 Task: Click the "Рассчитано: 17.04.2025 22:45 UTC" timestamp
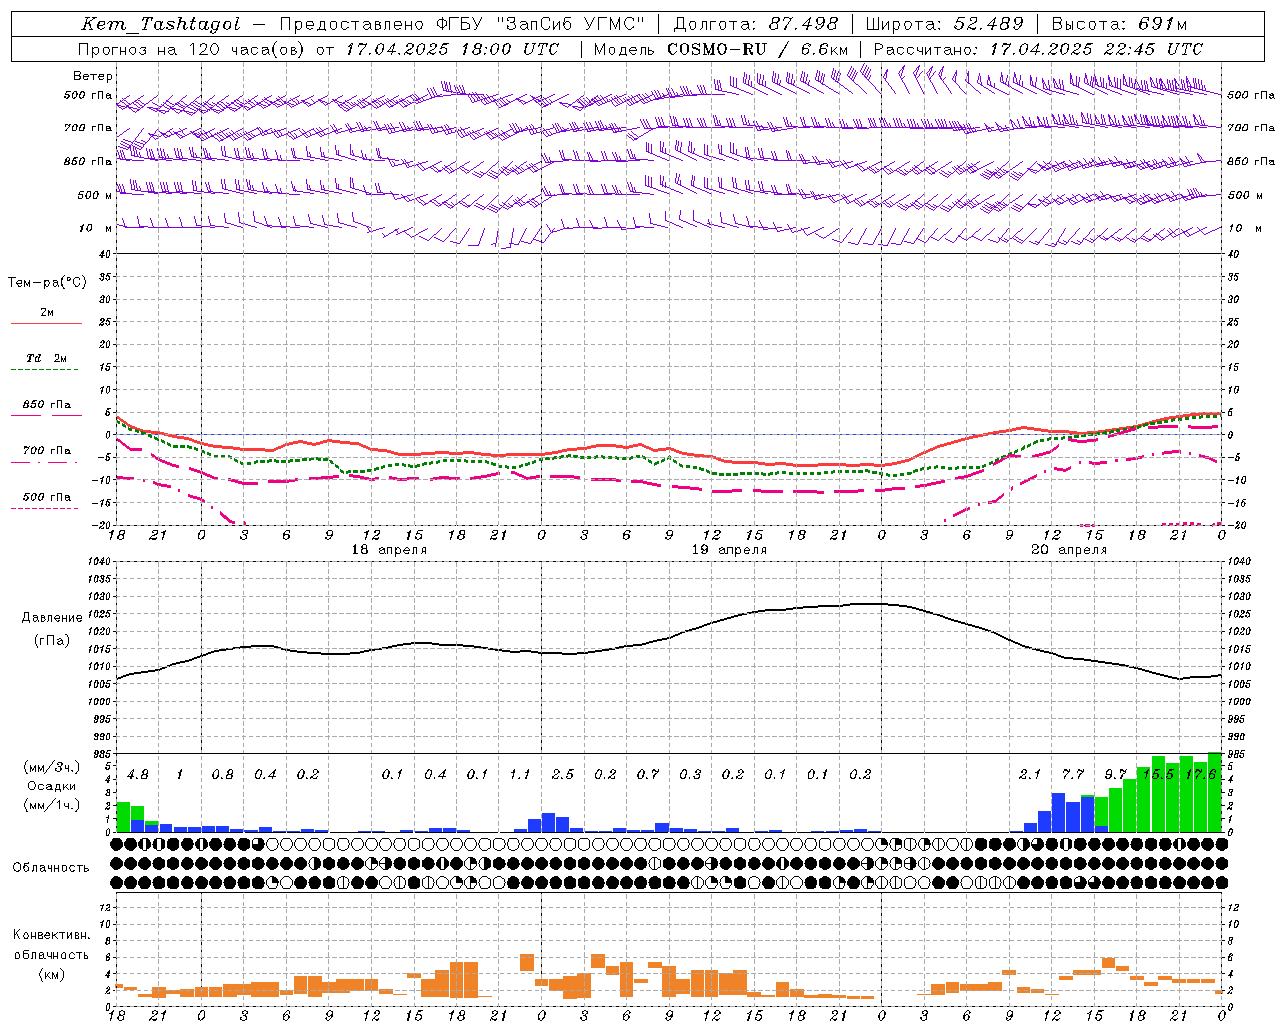tap(1039, 49)
